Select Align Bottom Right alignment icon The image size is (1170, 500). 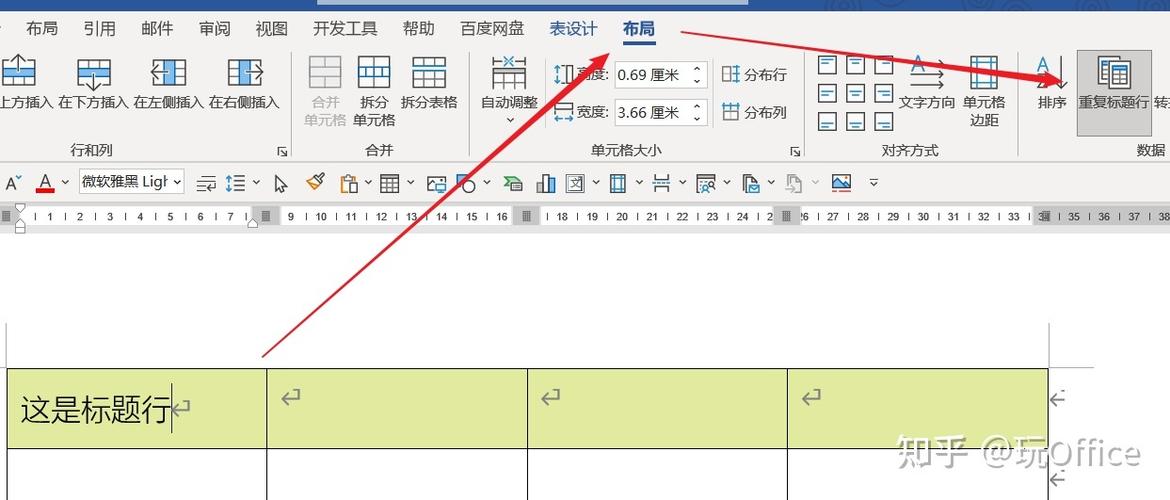(883, 121)
